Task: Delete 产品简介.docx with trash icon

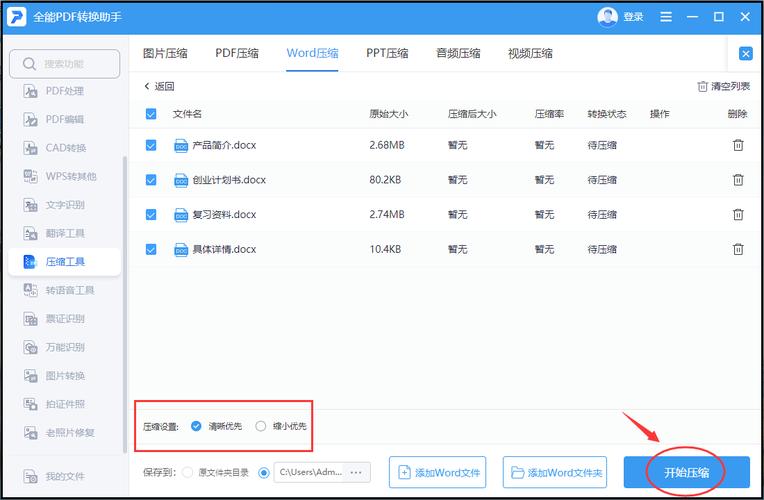Action: pos(738,145)
